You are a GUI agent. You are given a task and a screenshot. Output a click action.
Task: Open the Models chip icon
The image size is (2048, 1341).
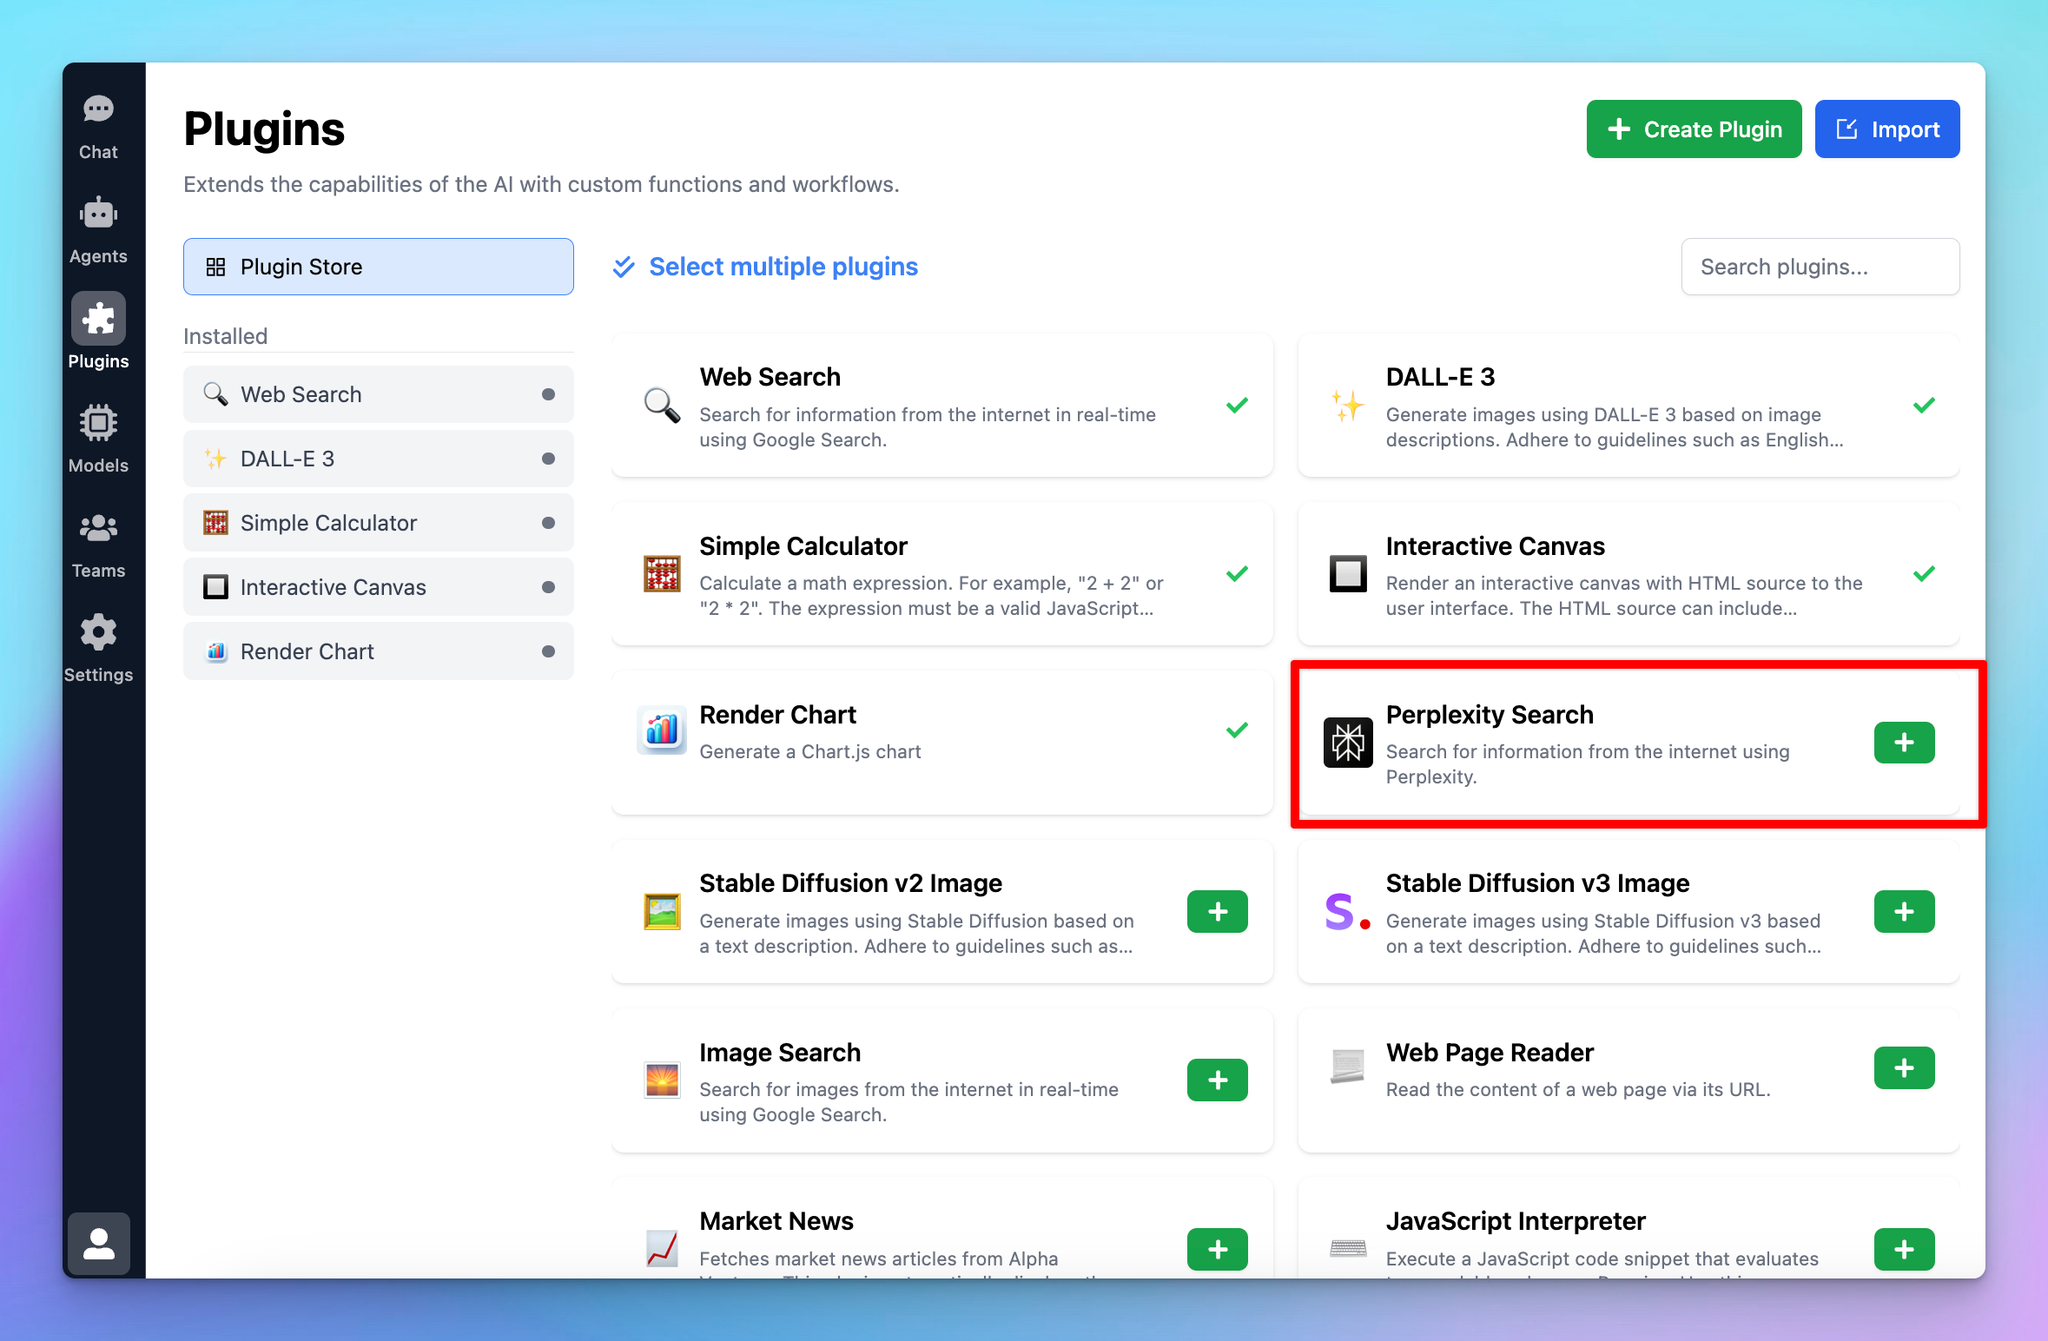[x=98, y=423]
